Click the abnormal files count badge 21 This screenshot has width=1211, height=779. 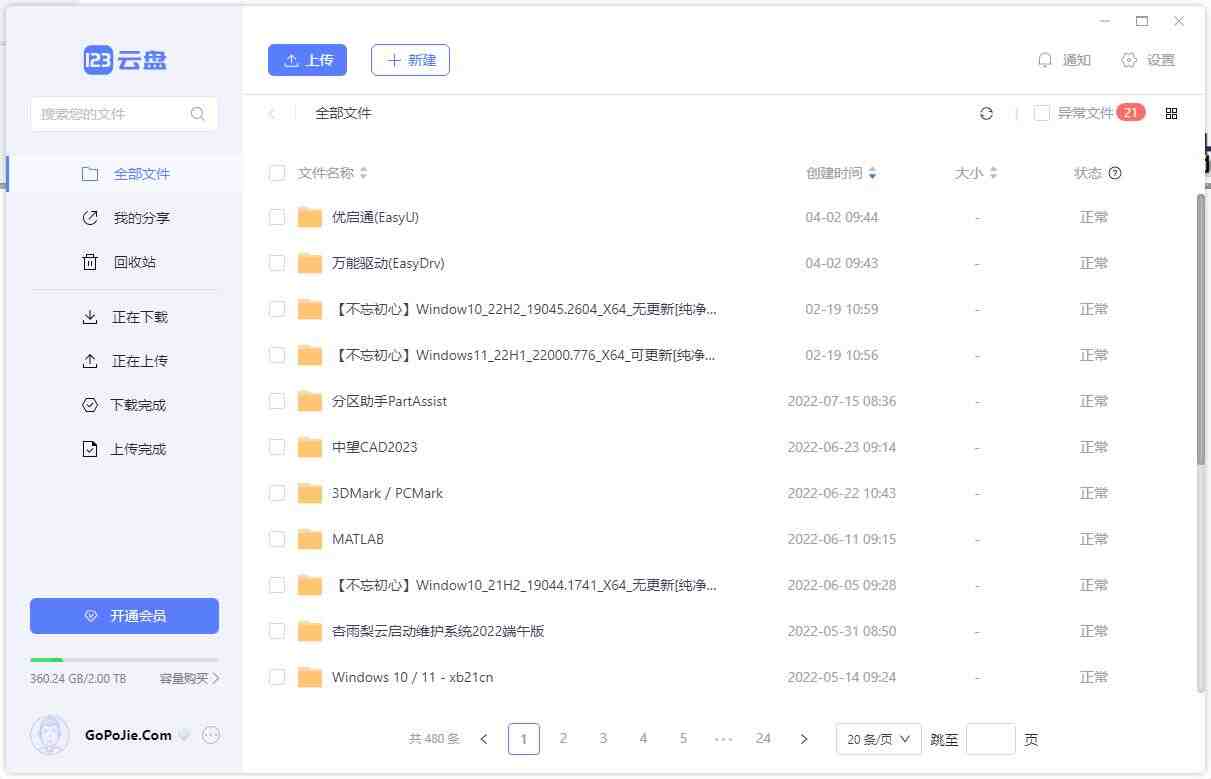point(1131,112)
